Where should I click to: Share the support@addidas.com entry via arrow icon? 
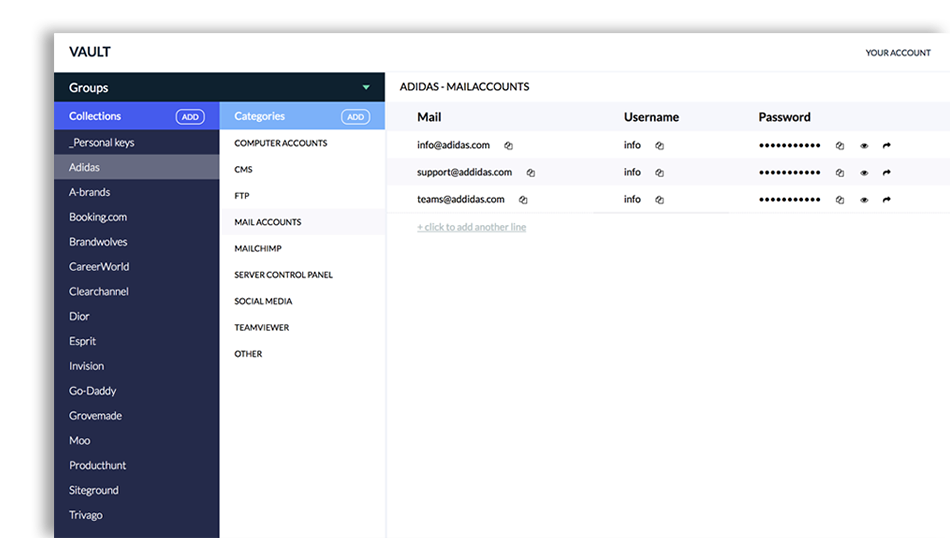coord(886,173)
